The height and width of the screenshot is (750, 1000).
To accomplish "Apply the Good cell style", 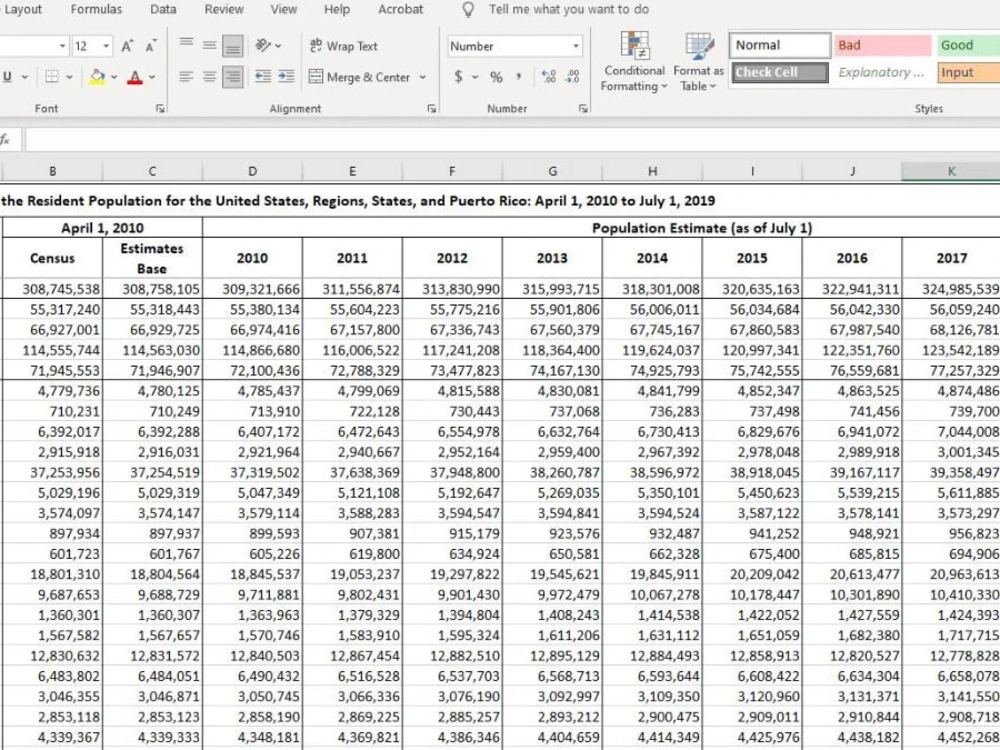I will point(968,45).
